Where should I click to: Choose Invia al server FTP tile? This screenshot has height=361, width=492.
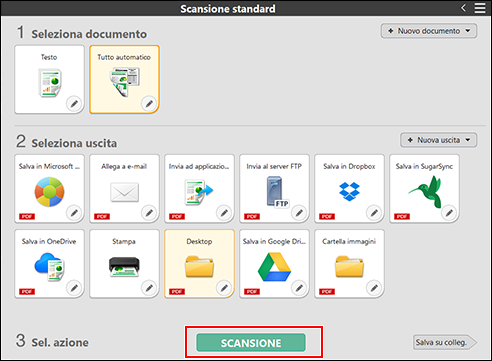(x=274, y=188)
